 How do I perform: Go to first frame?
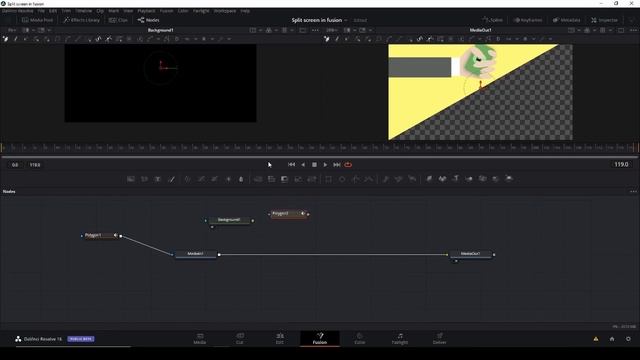[291, 165]
